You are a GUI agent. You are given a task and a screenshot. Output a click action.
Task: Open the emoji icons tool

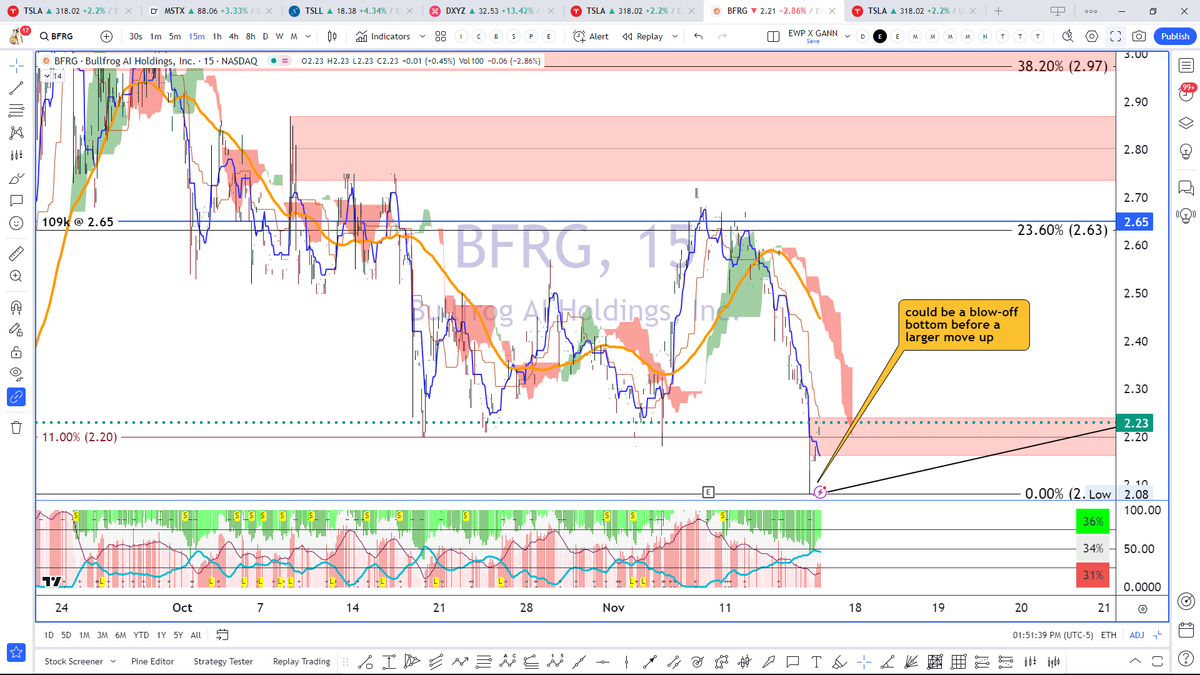[x=15, y=222]
